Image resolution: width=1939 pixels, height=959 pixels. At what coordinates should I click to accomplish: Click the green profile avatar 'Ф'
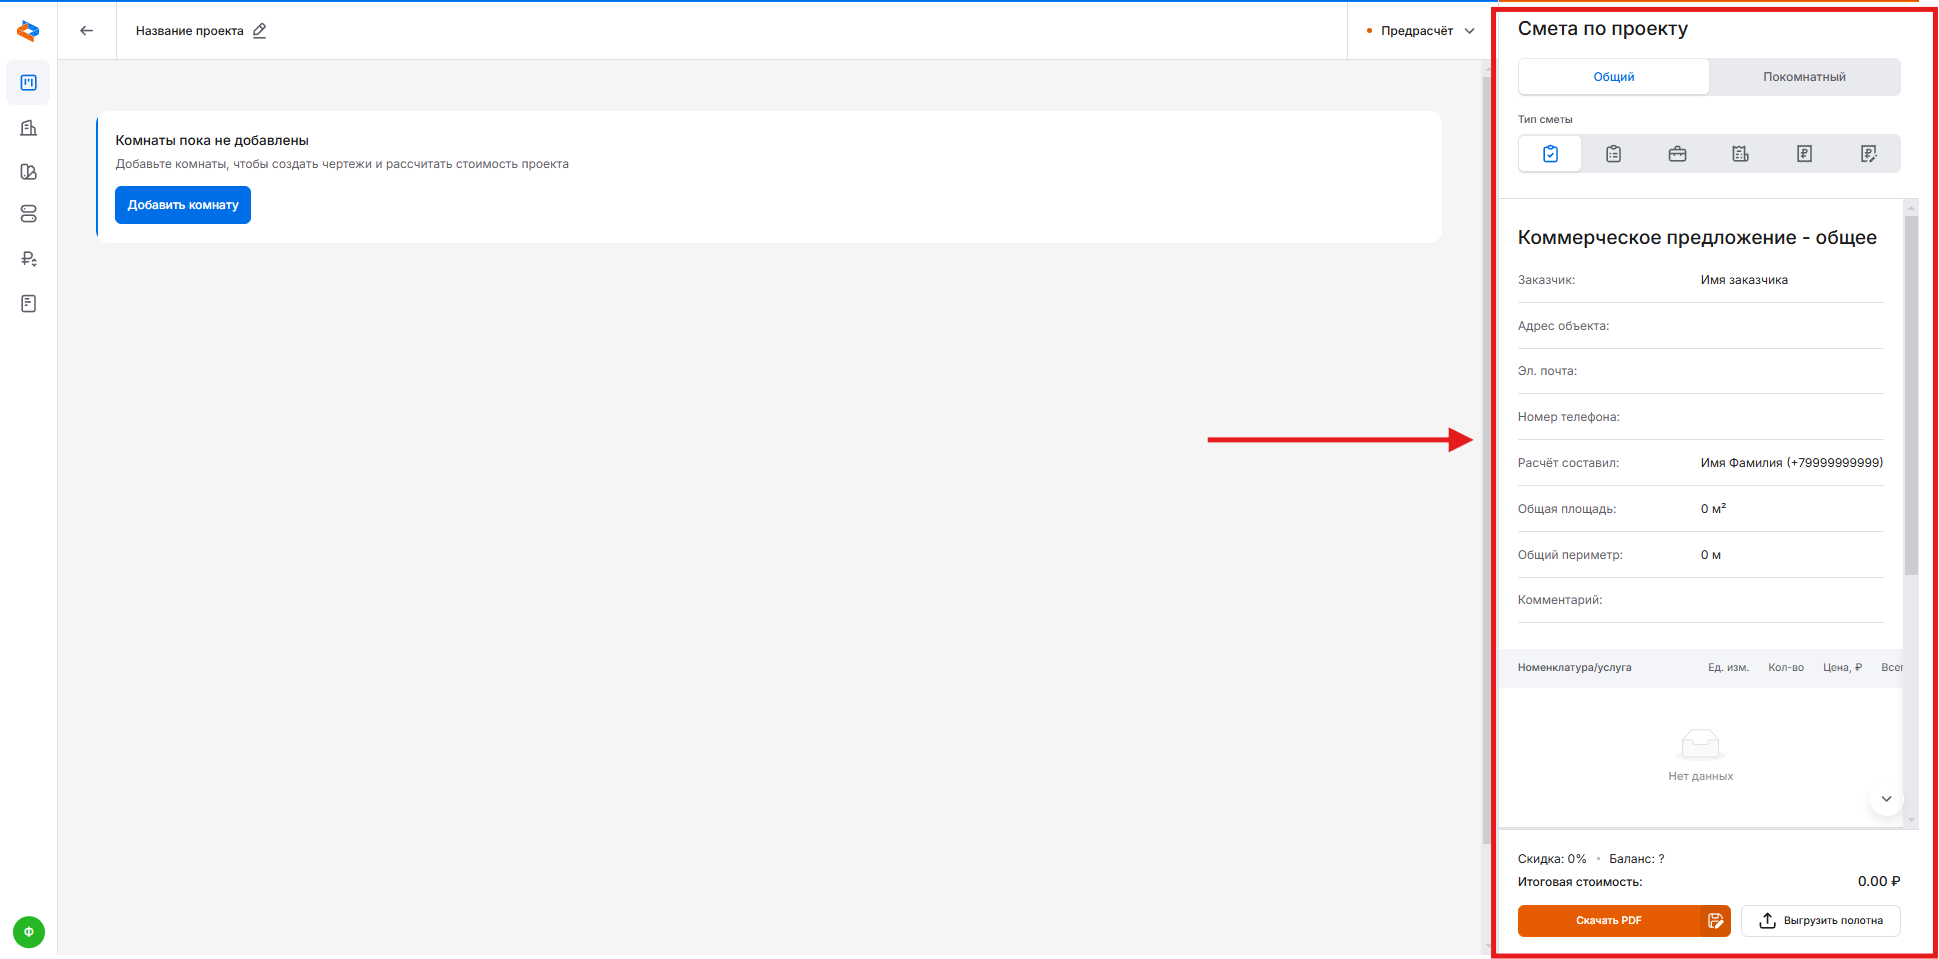tap(29, 932)
